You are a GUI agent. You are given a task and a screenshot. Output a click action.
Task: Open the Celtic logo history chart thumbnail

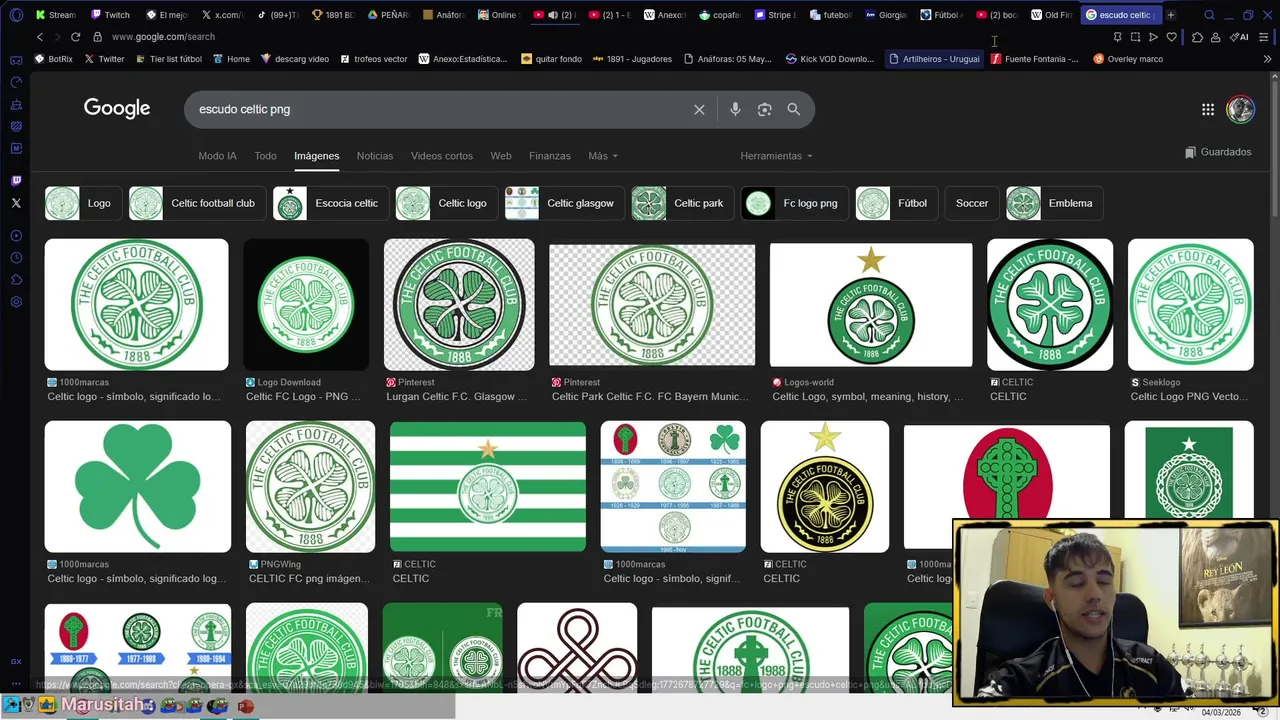673,486
